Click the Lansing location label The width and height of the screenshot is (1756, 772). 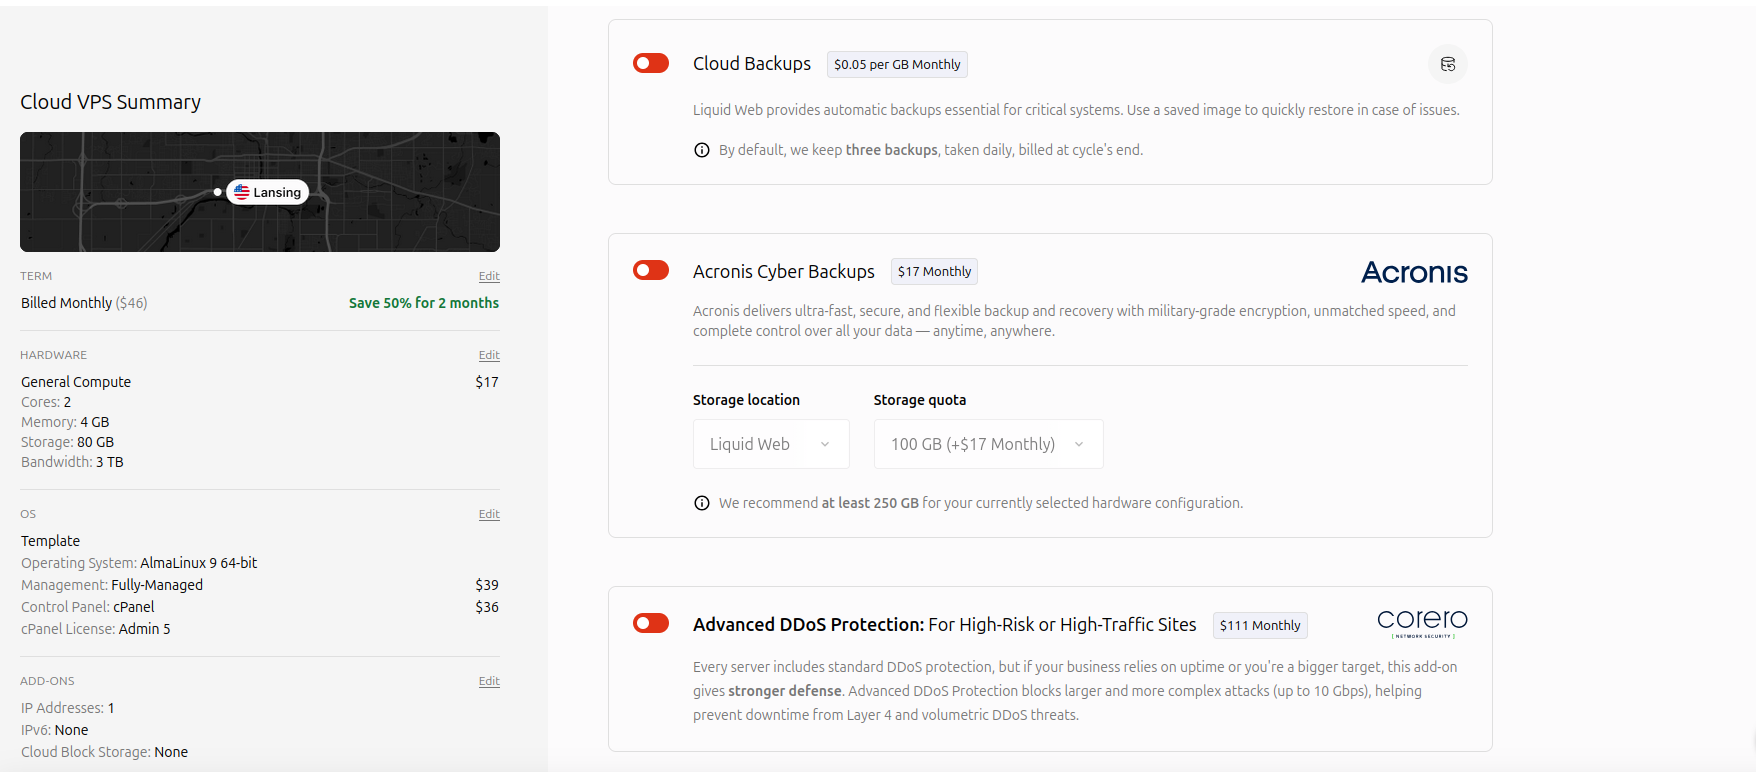[x=268, y=192]
